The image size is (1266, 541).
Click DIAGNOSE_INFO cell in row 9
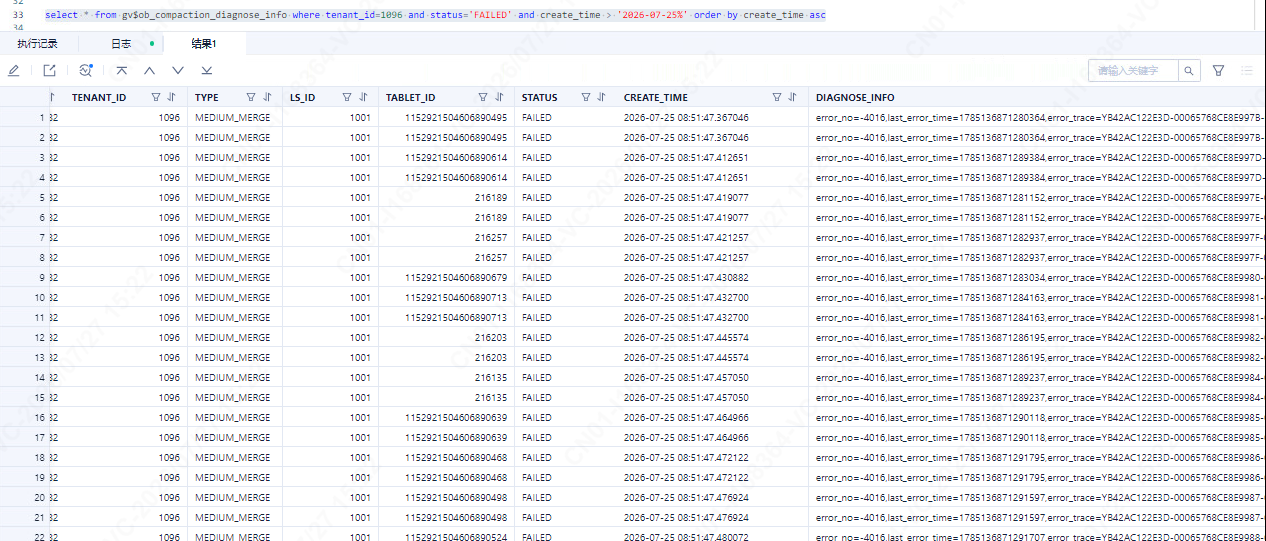click(1037, 278)
